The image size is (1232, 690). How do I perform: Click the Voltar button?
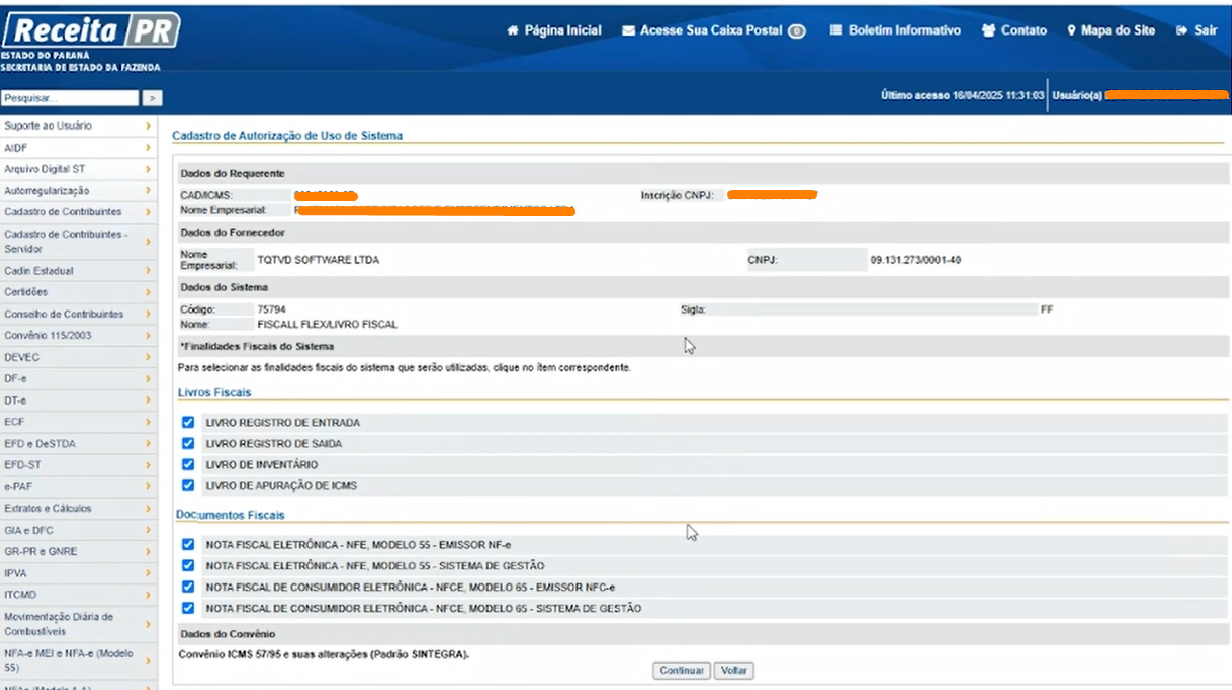(734, 671)
